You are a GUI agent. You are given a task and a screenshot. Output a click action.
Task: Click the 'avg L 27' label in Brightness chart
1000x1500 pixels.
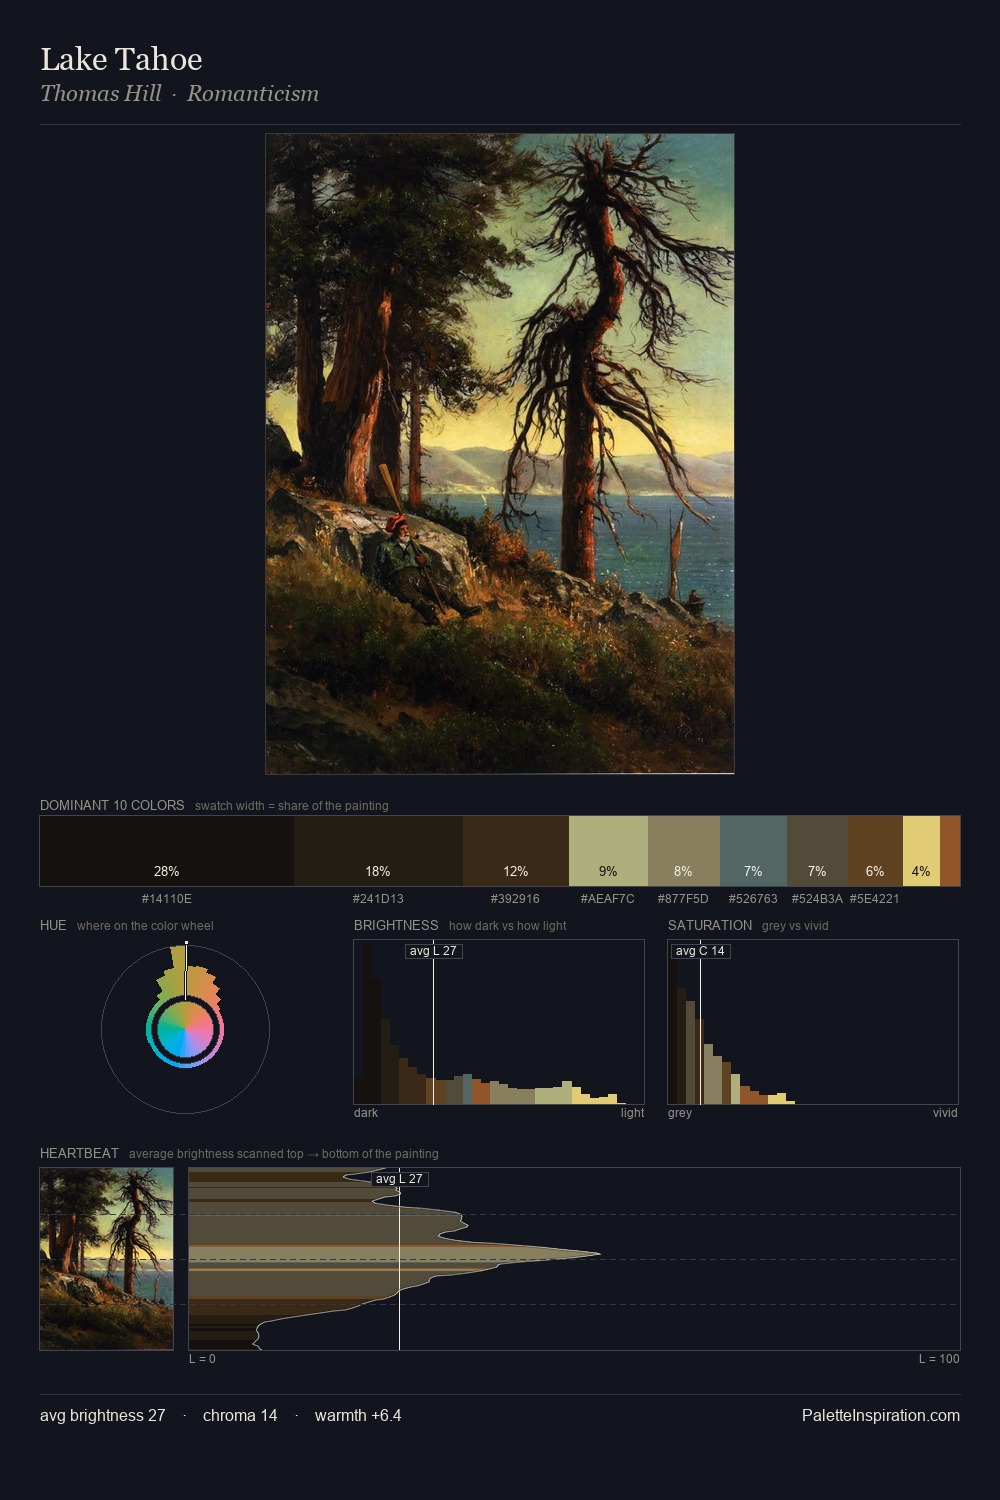433,951
